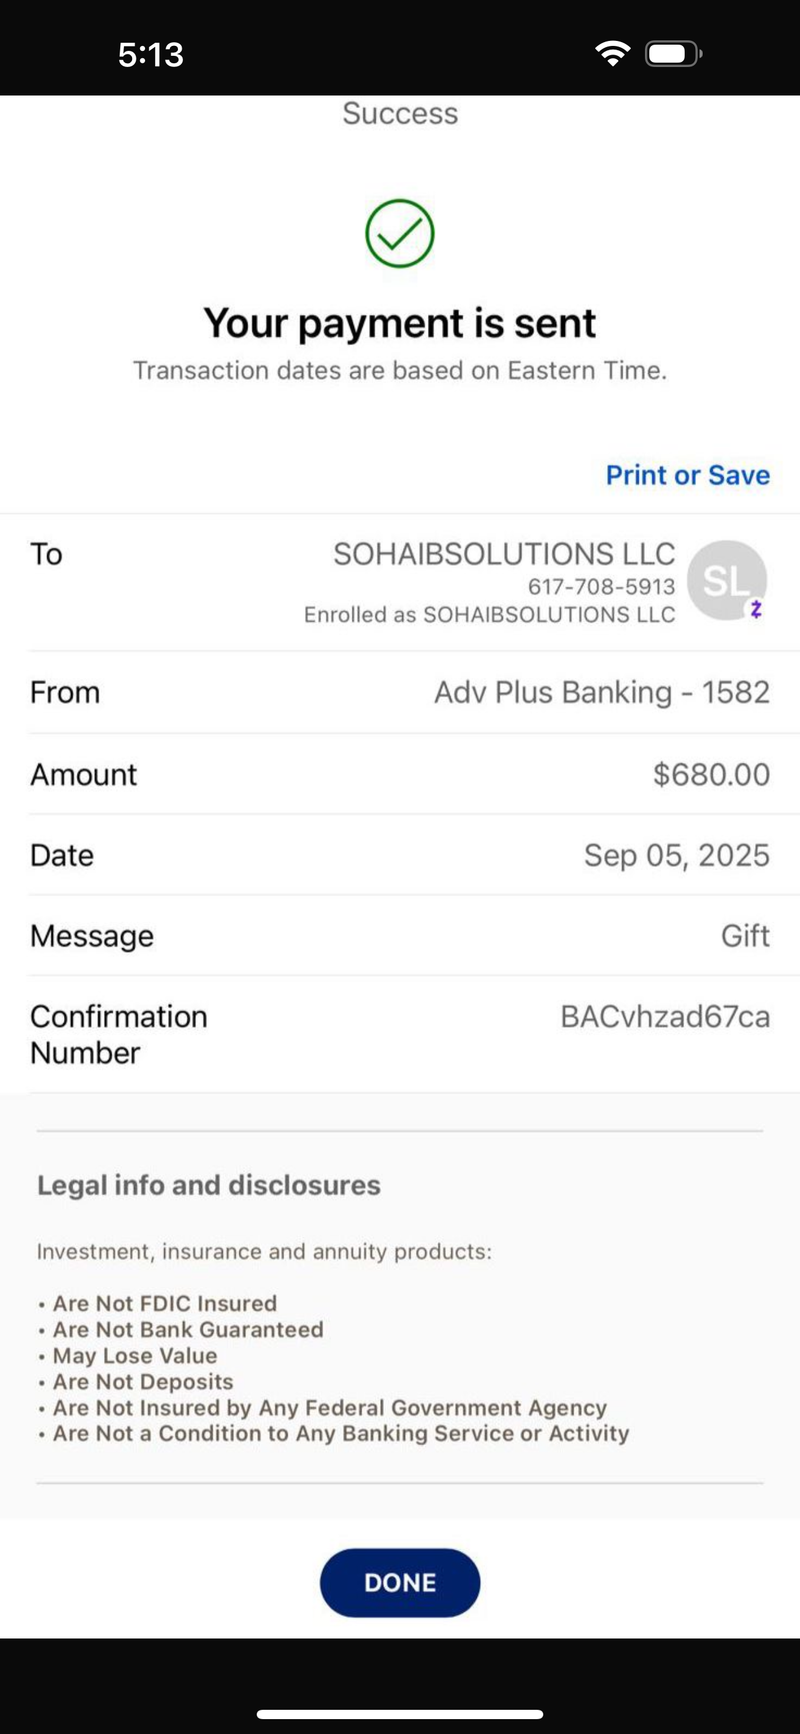
Task: Tap the Success title at top
Action: 400,113
